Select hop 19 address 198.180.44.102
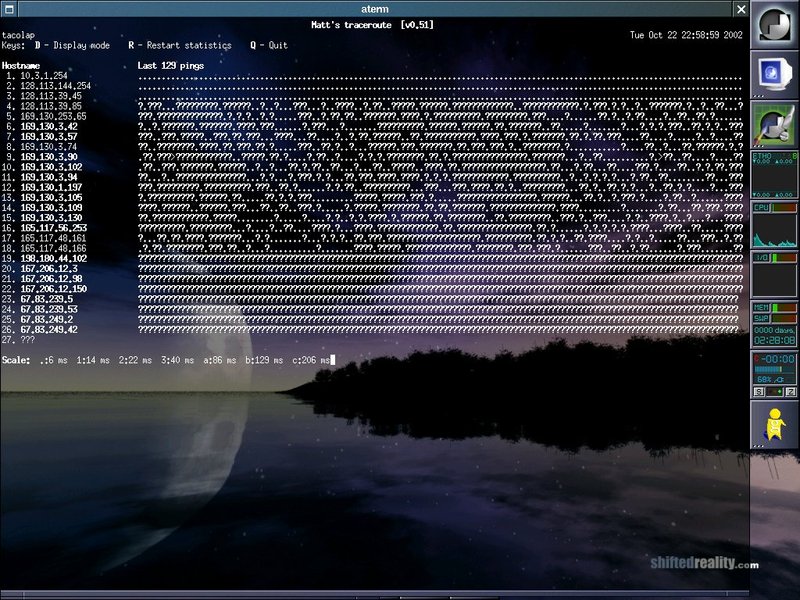This screenshot has width=800, height=600. 54,259
